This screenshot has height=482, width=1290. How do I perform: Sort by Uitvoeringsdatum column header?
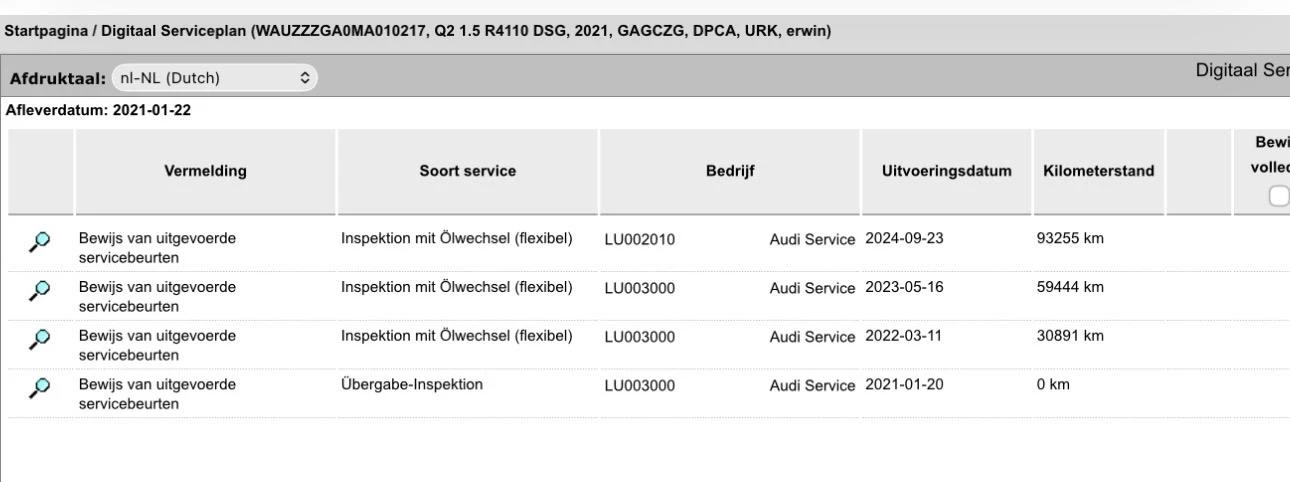pos(946,171)
